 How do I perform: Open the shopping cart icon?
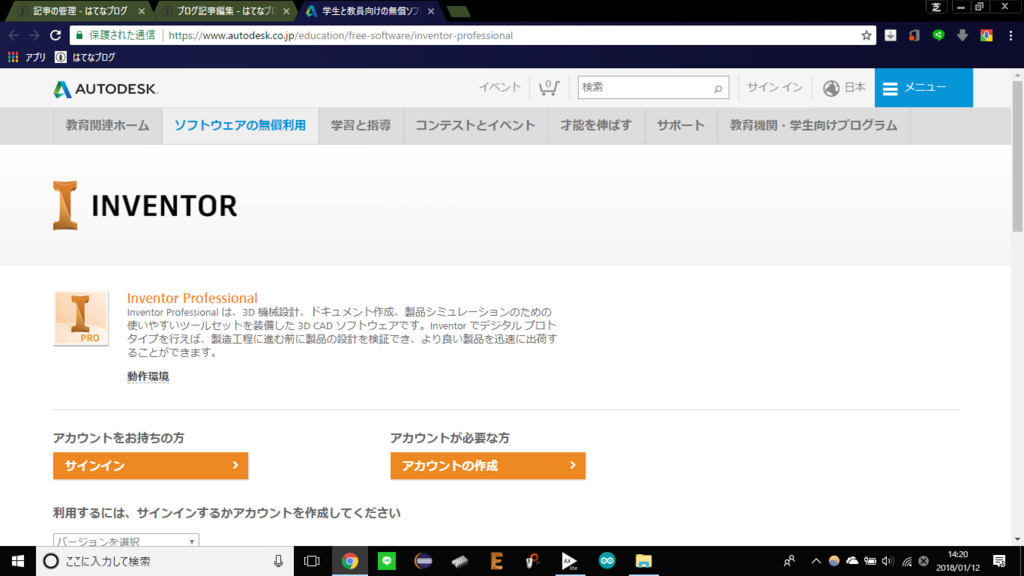(549, 88)
